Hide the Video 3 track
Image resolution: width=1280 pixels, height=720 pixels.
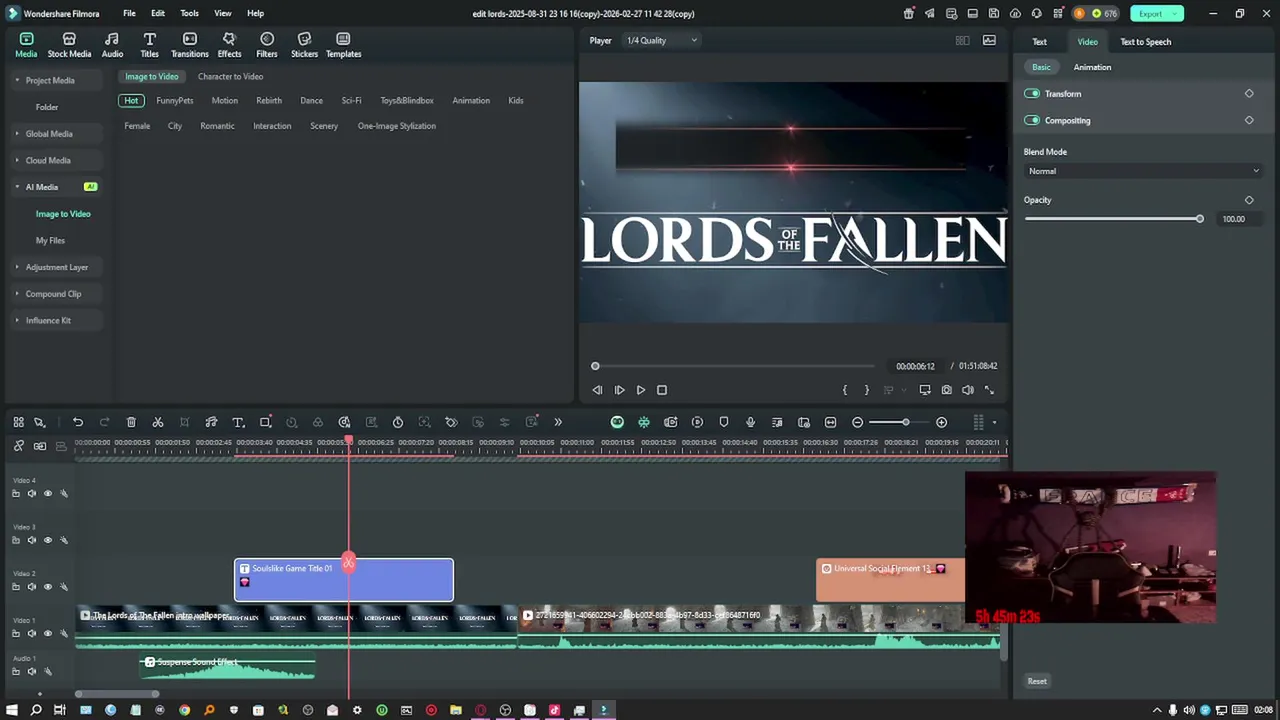47,540
